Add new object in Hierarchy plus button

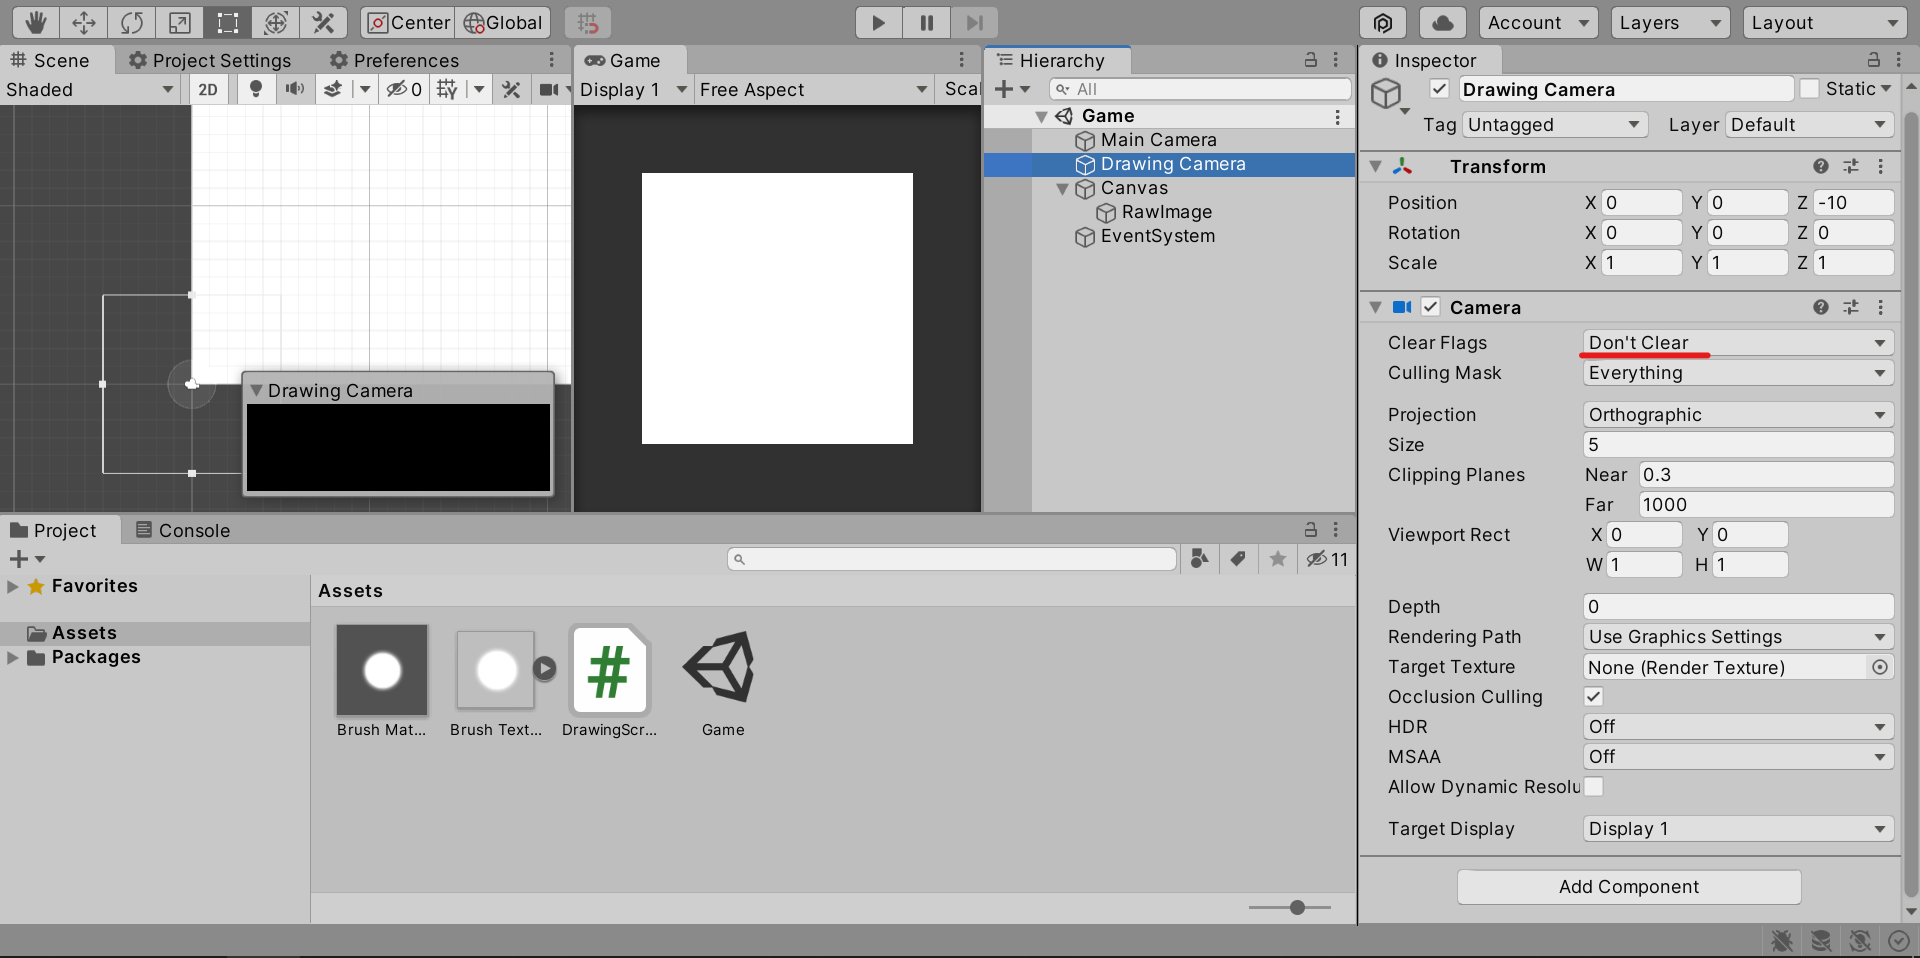point(1012,89)
